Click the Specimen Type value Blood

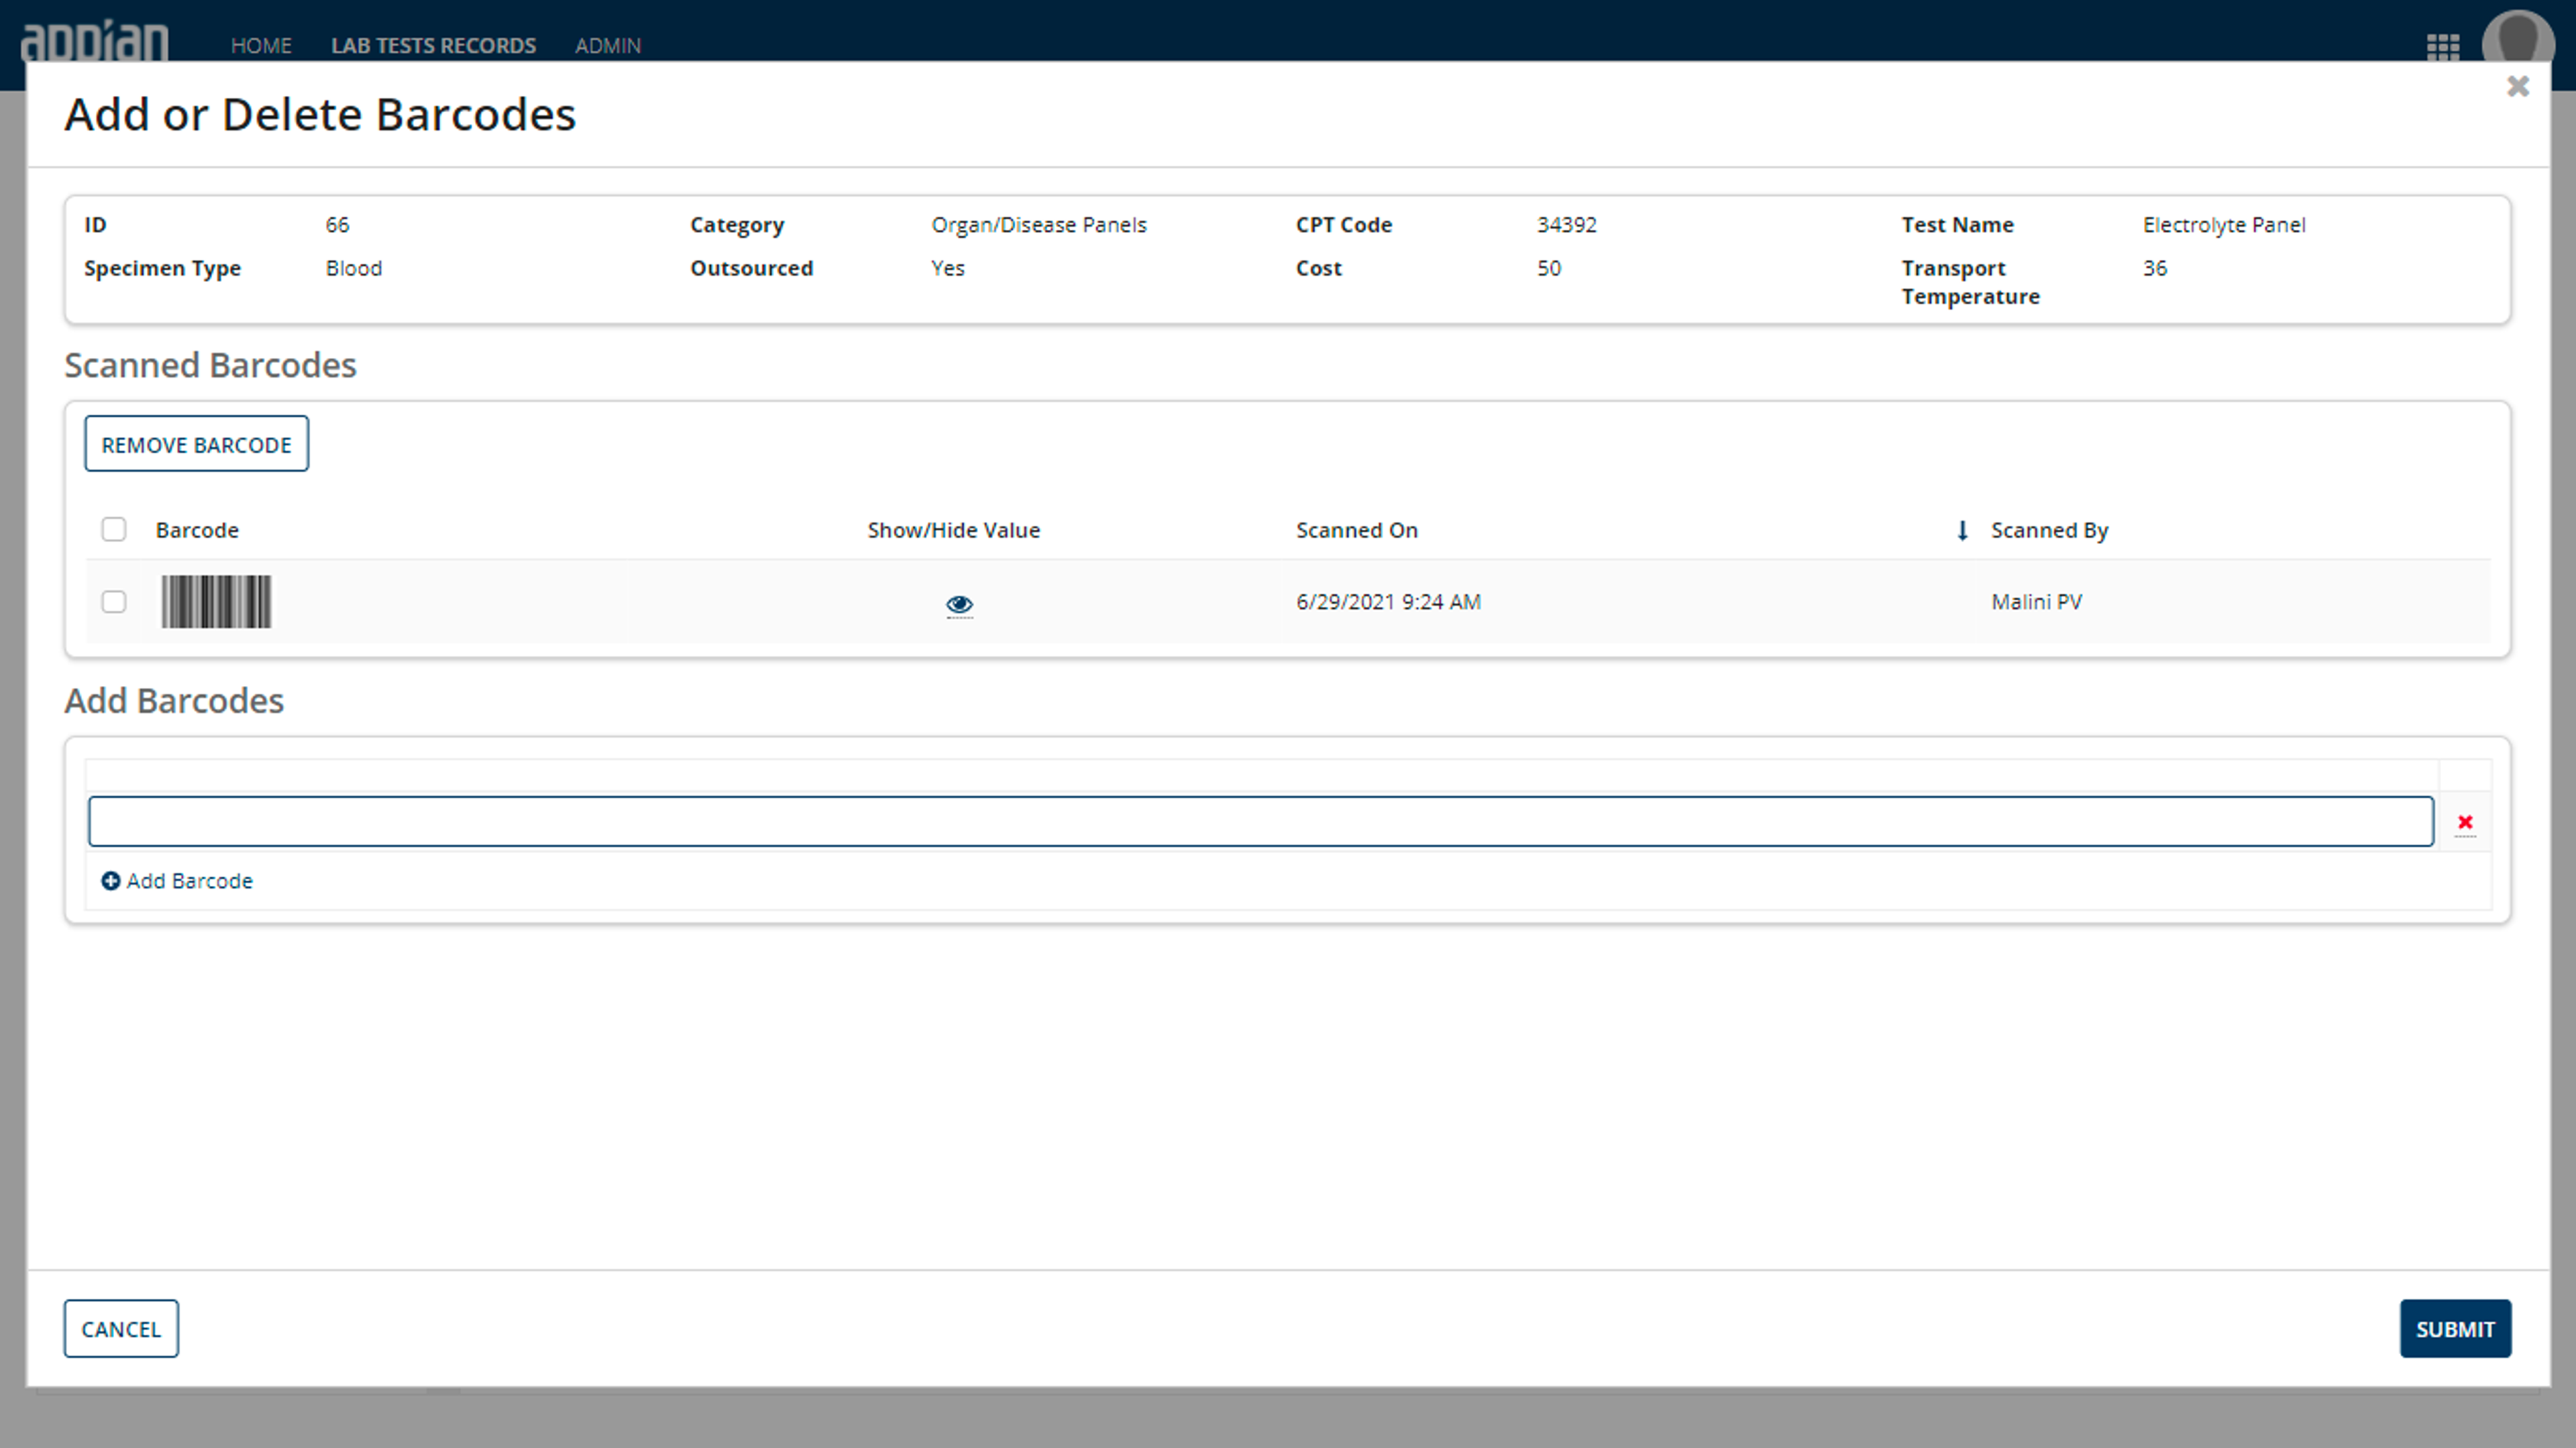(353, 268)
